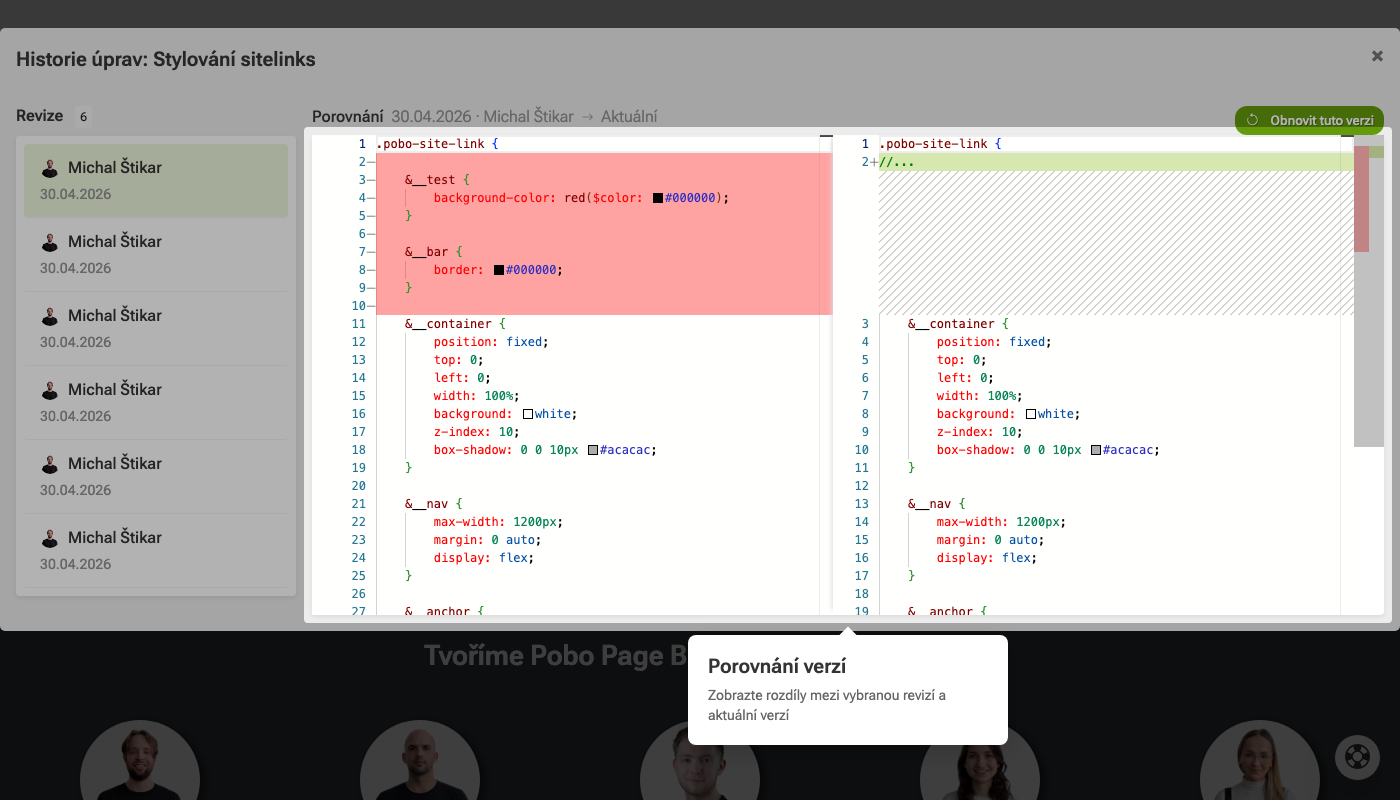Click line 4 position: fixed; in current version

(994, 342)
